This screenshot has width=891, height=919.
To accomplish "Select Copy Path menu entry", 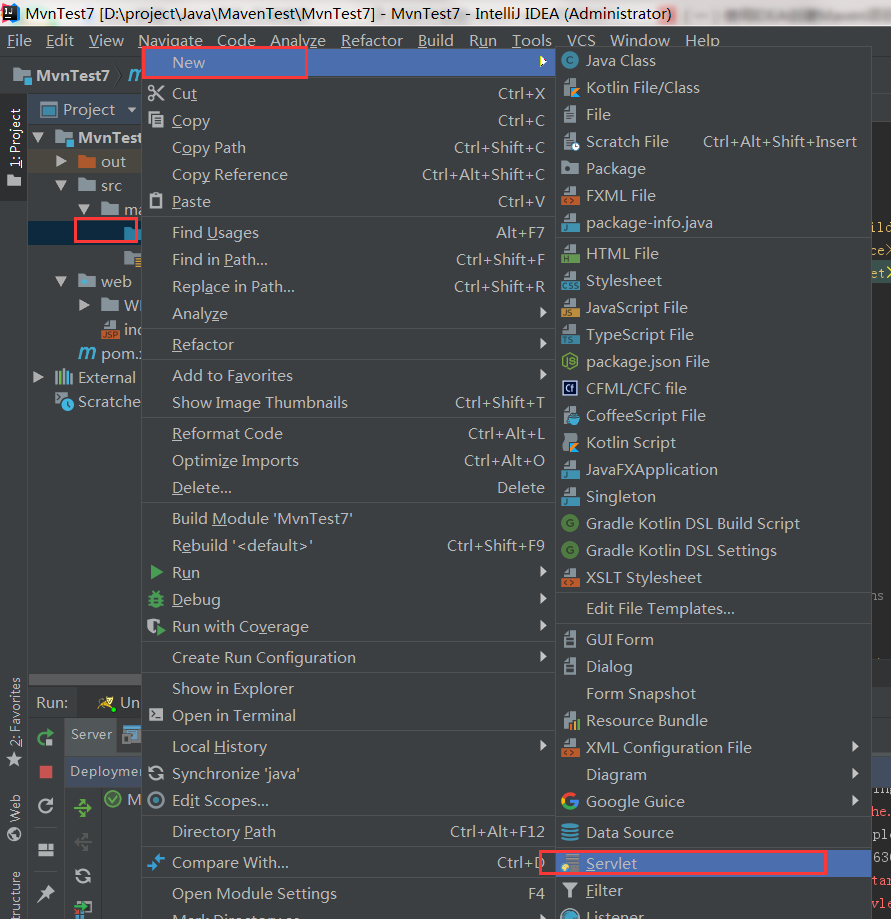I will (348, 147).
